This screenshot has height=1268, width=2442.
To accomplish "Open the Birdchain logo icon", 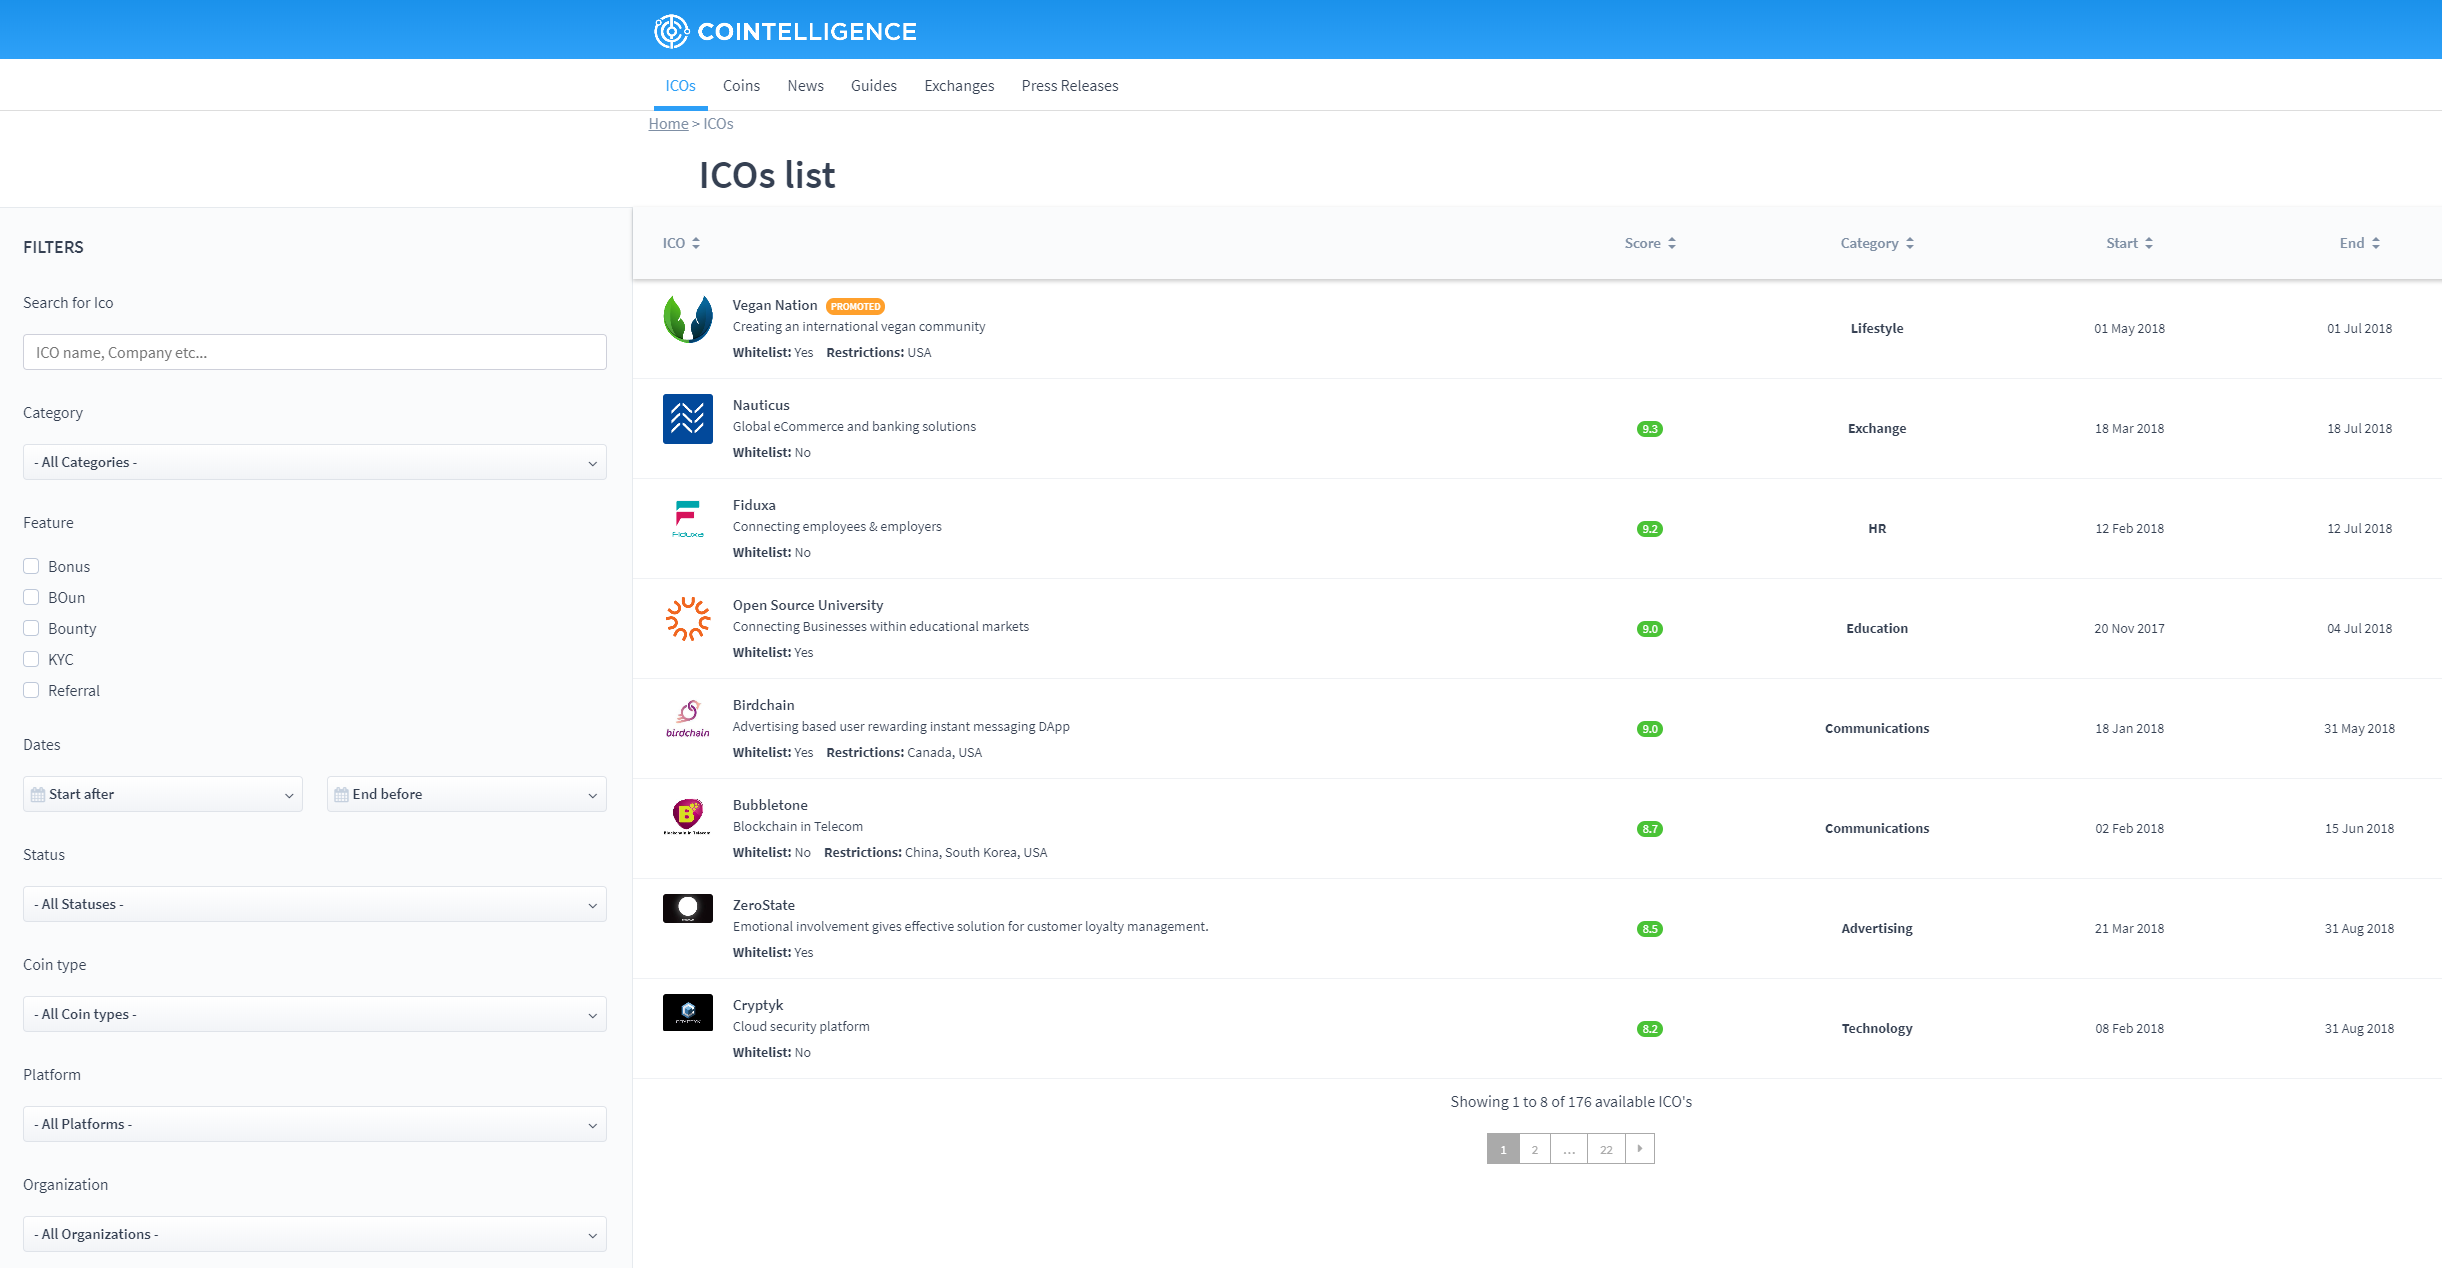I will [x=688, y=719].
